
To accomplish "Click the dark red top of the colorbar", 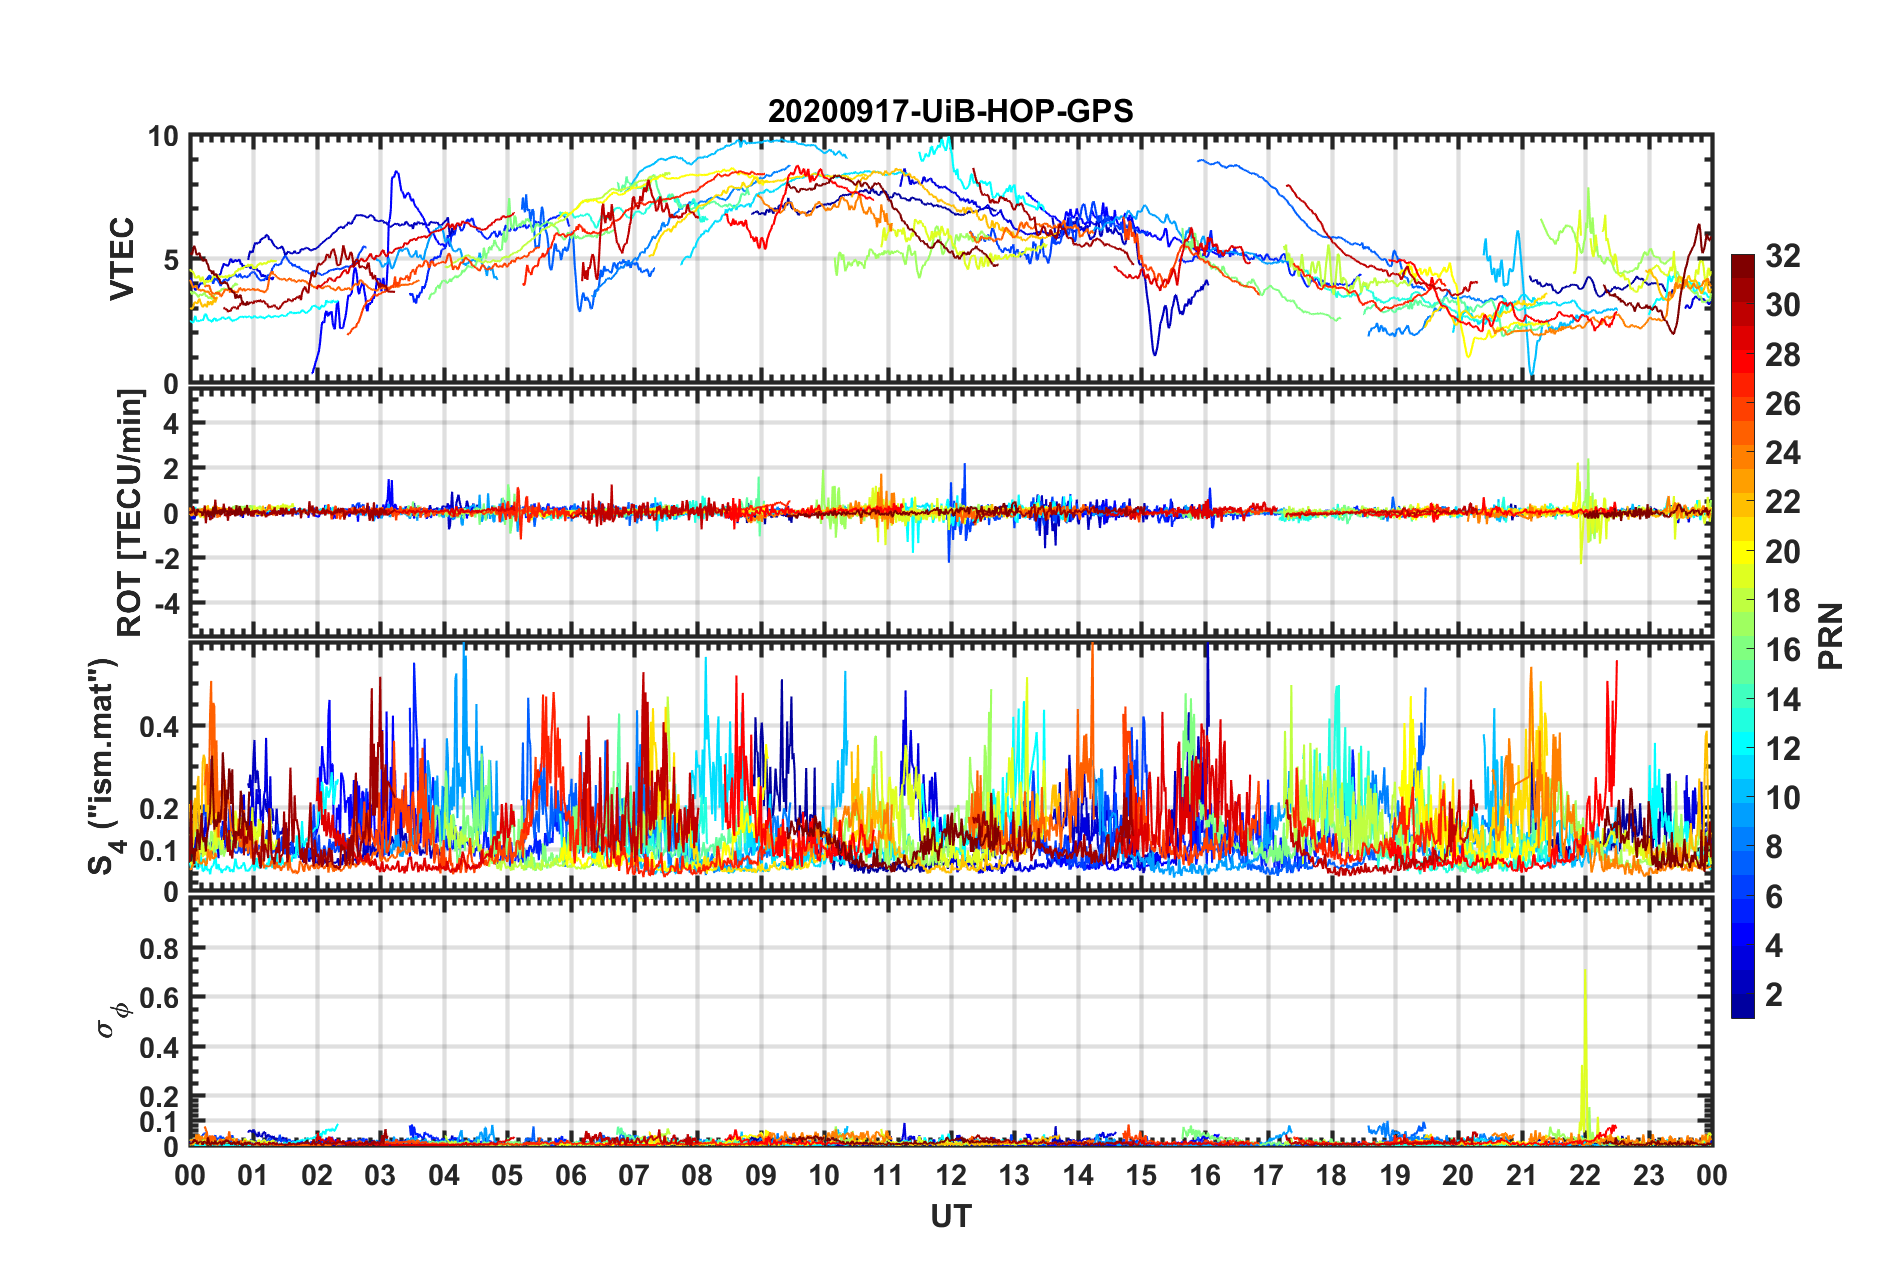I will coord(1742,262).
